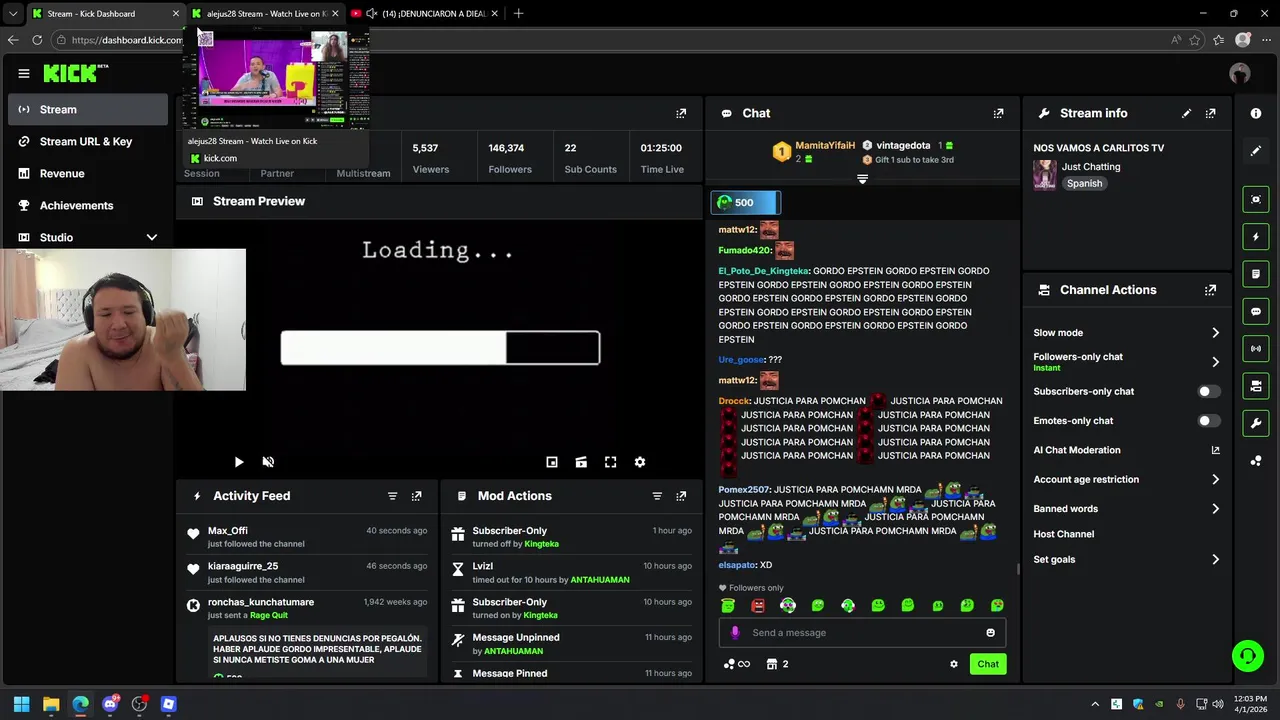Toggle the wrench stream info widget button
Image resolution: width=1280 pixels, height=720 pixels.
(1256, 423)
